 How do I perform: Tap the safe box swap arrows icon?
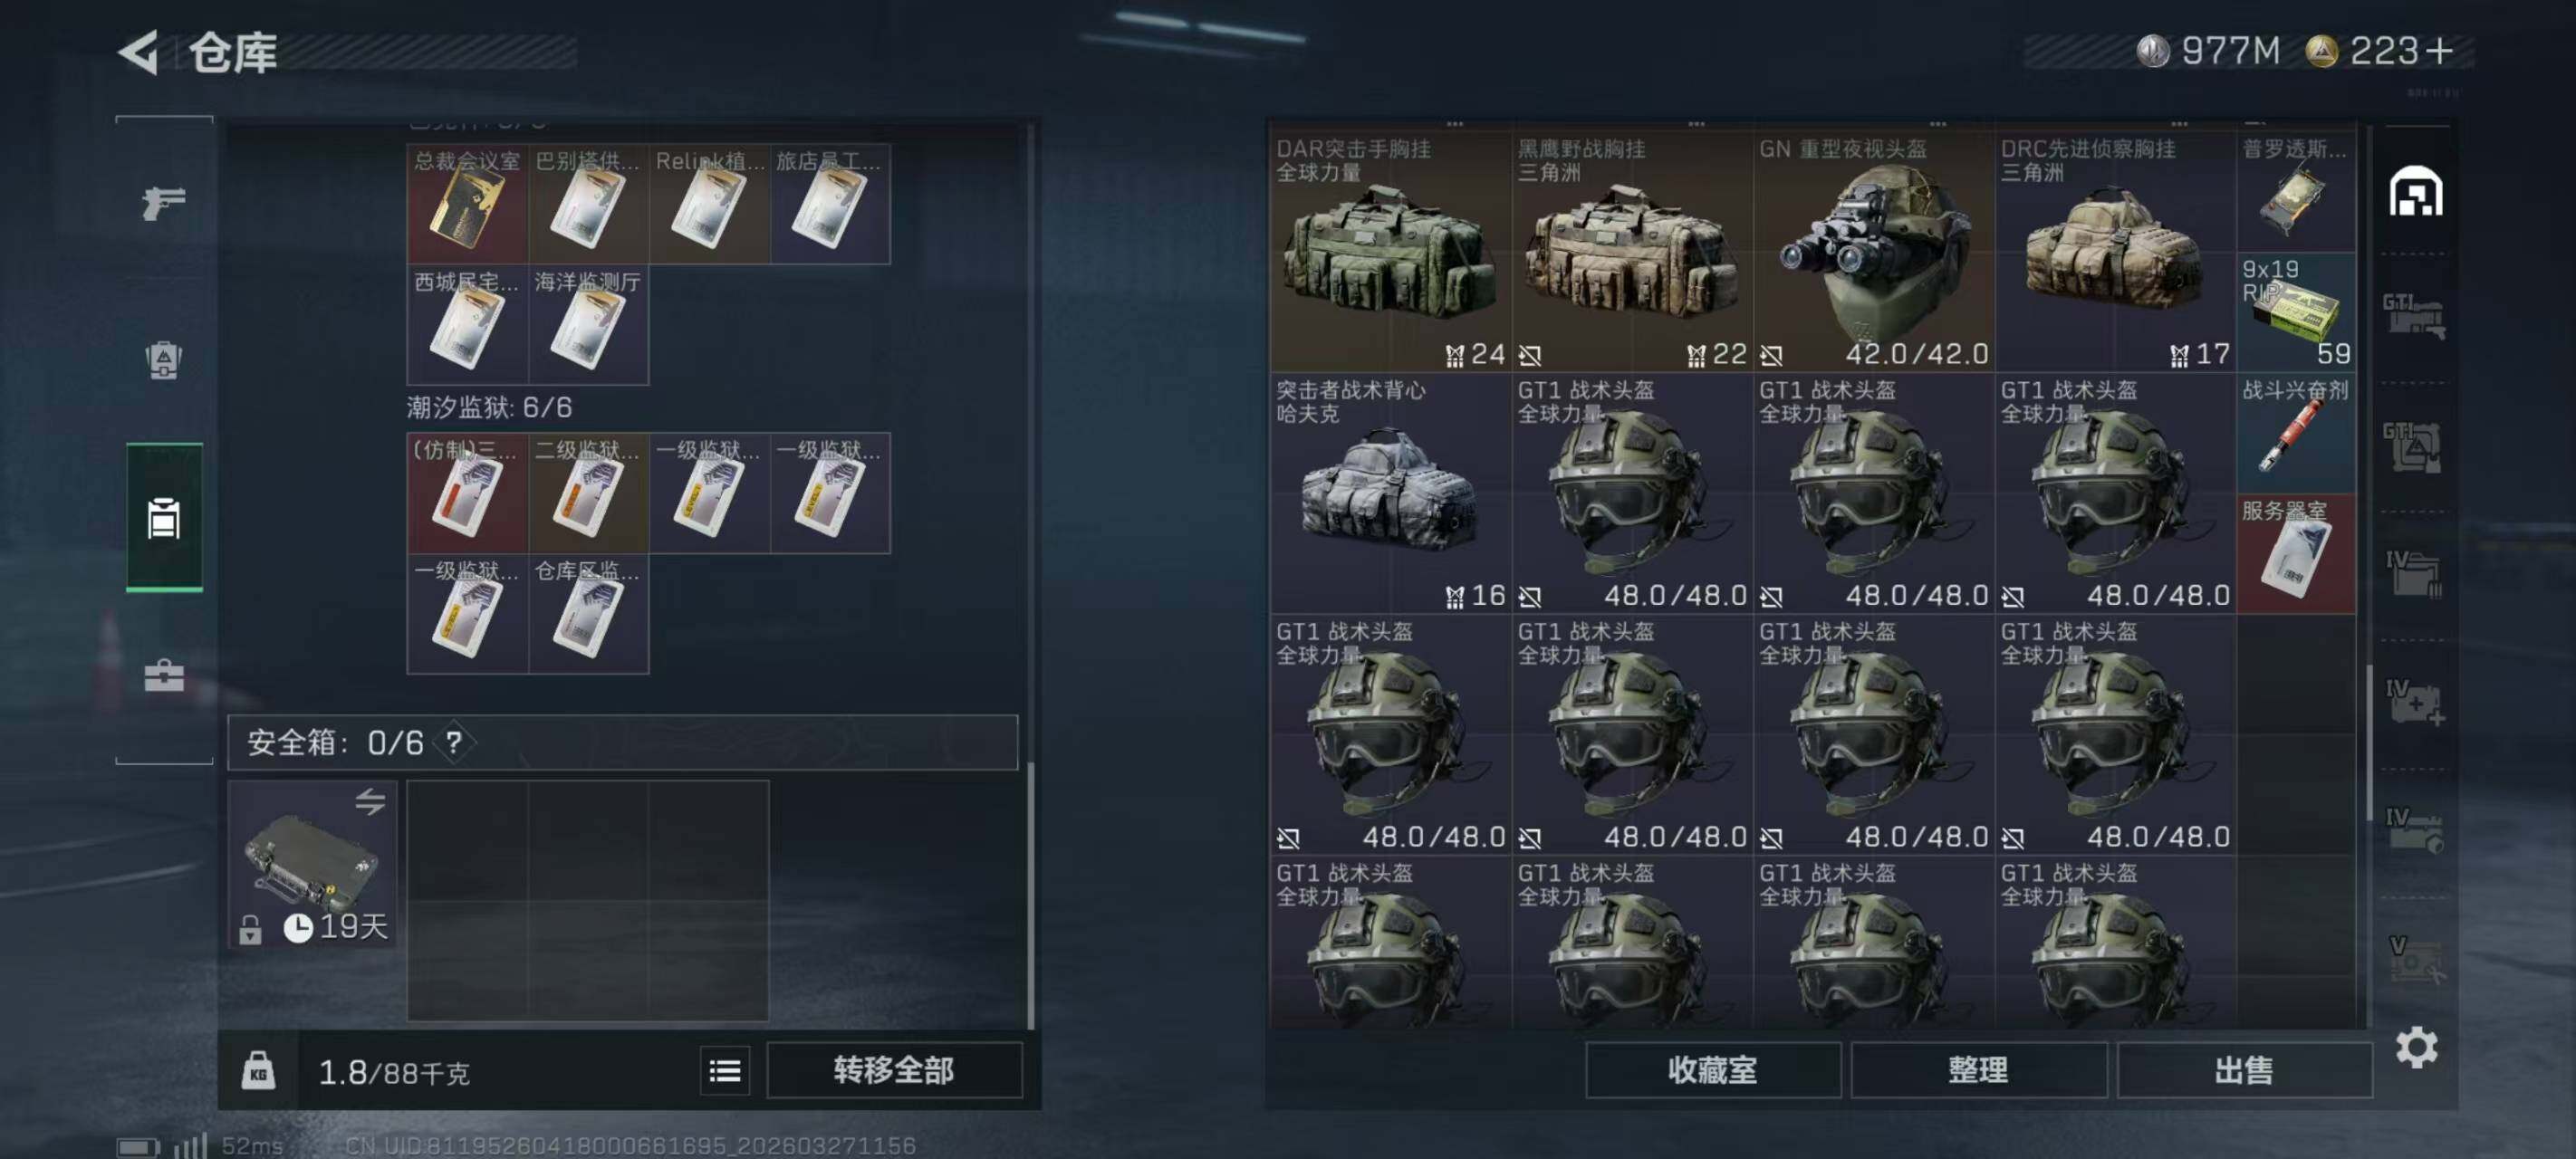pyautogui.click(x=370, y=801)
